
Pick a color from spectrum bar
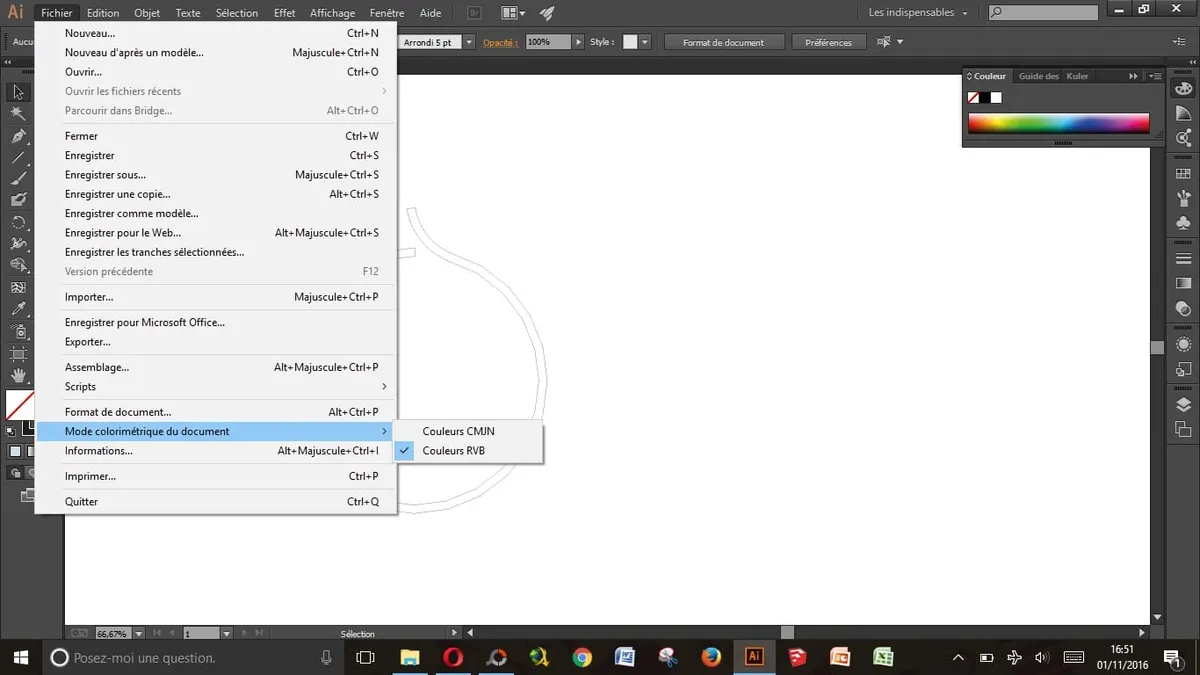1059,124
